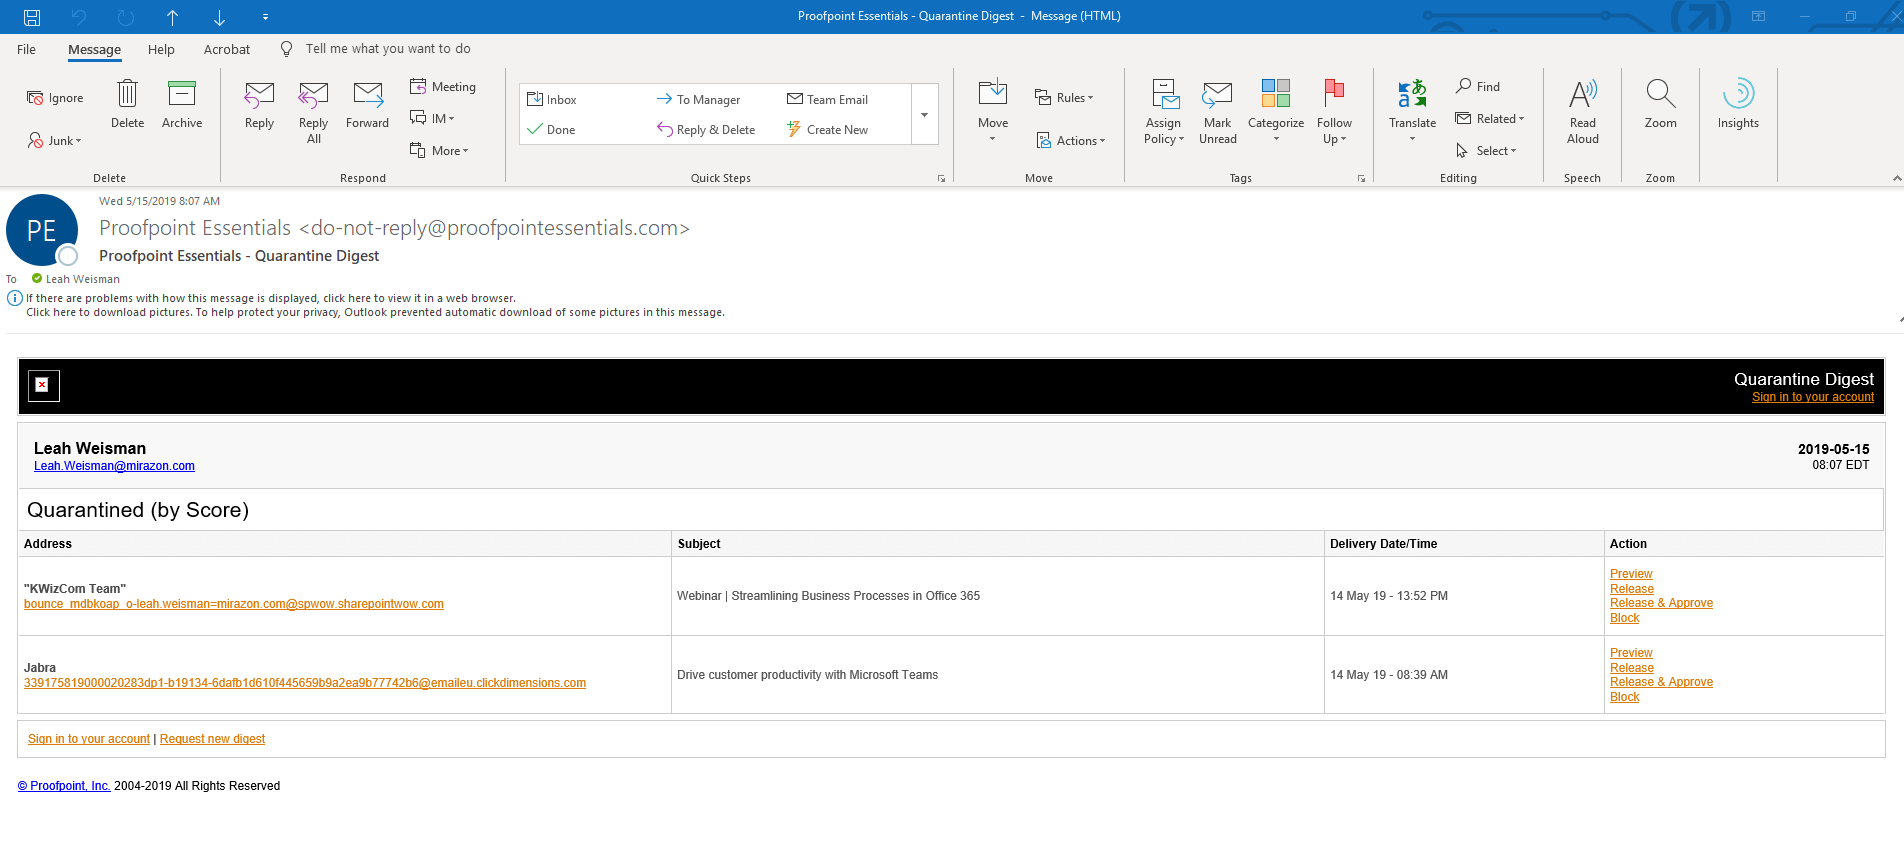Click the PE sender avatar
1904x842 pixels.
pyautogui.click(x=41, y=231)
